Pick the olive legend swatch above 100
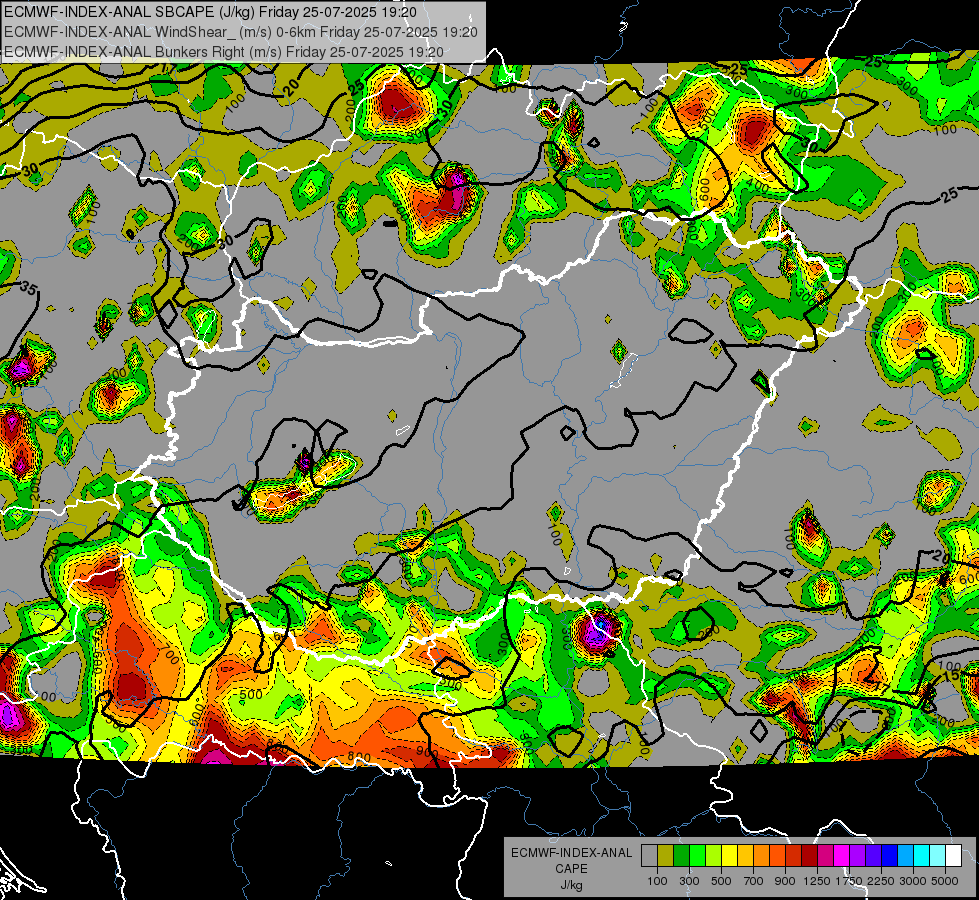The image size is (979, 900). 666,856
